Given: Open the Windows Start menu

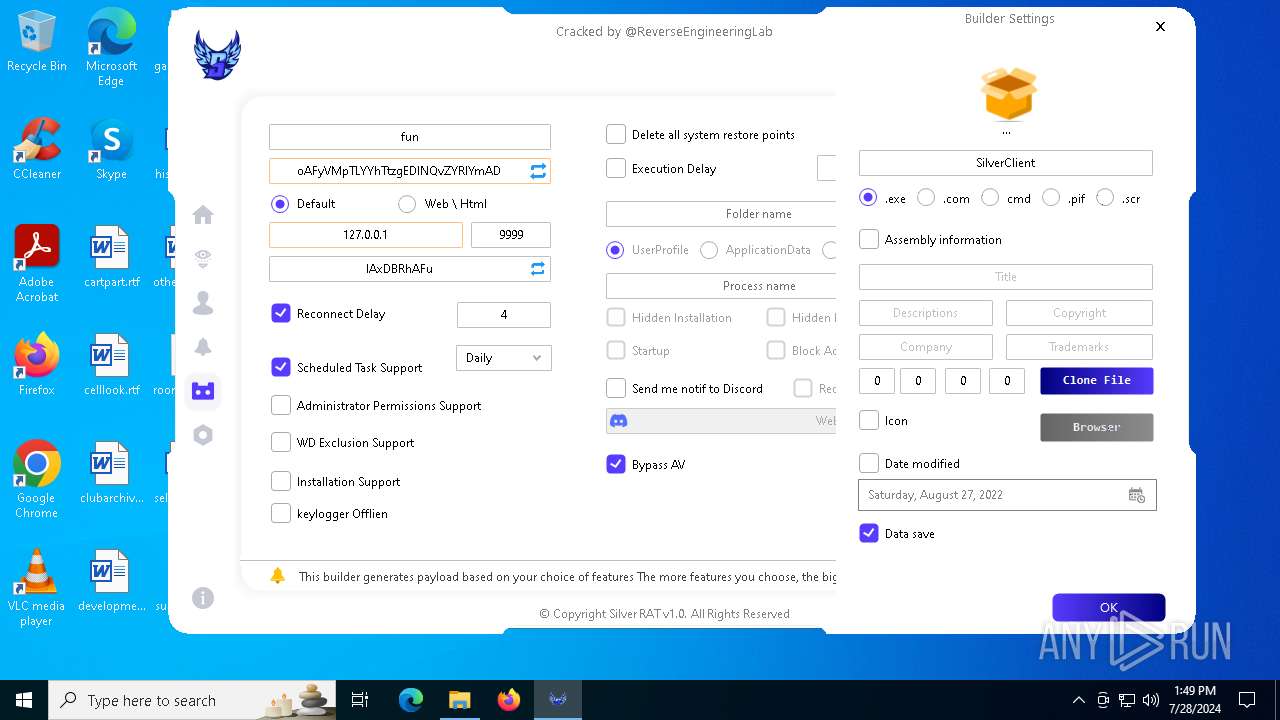Looking at the screenshot, I should pos(24,700).
